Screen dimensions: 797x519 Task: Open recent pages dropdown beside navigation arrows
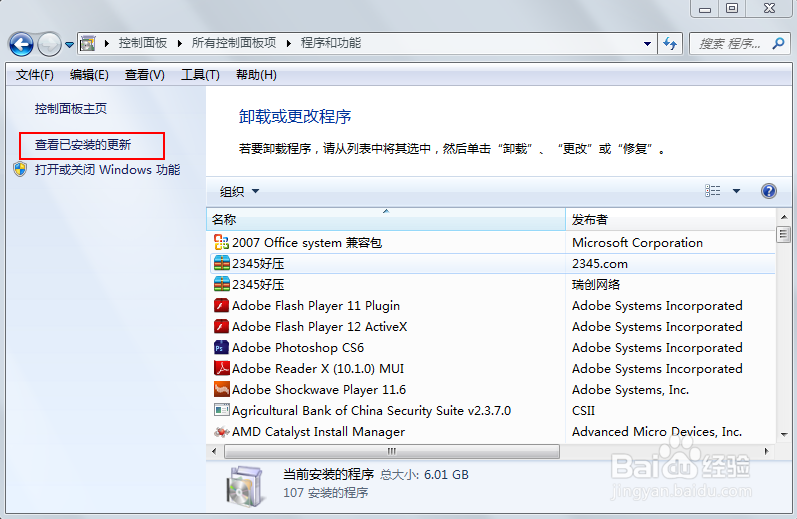click(x=70, y=45)
